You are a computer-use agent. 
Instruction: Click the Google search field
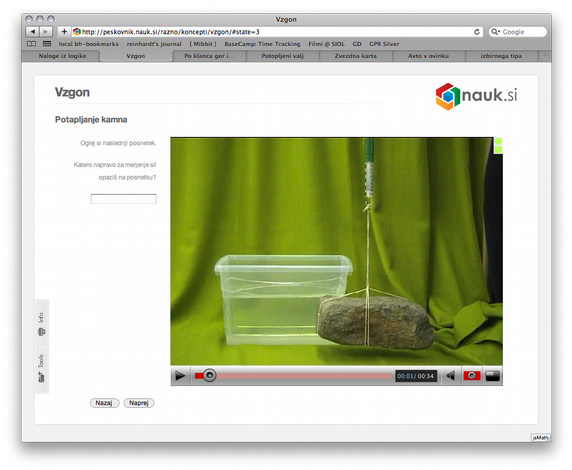(518, 32)
